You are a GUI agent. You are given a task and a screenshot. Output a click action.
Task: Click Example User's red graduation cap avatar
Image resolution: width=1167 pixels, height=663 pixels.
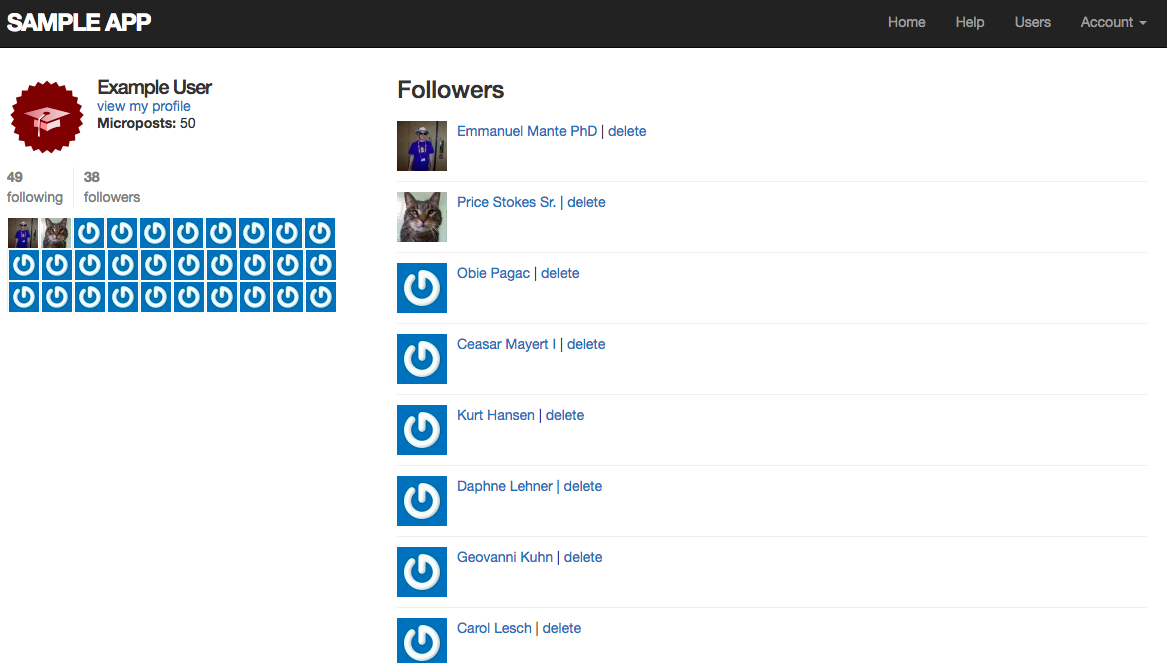tap(46, 117)
